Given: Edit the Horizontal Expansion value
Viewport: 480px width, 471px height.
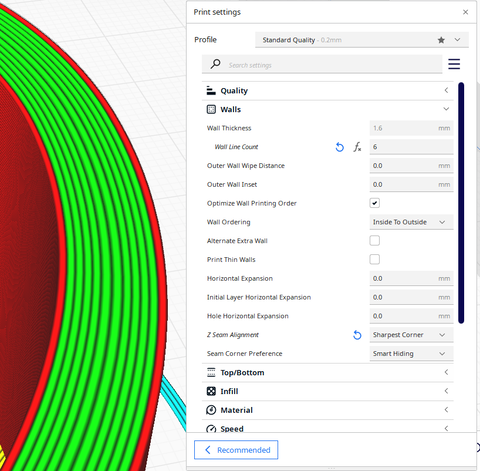Looking at the screenshot, I should click(x=411, y=278).
